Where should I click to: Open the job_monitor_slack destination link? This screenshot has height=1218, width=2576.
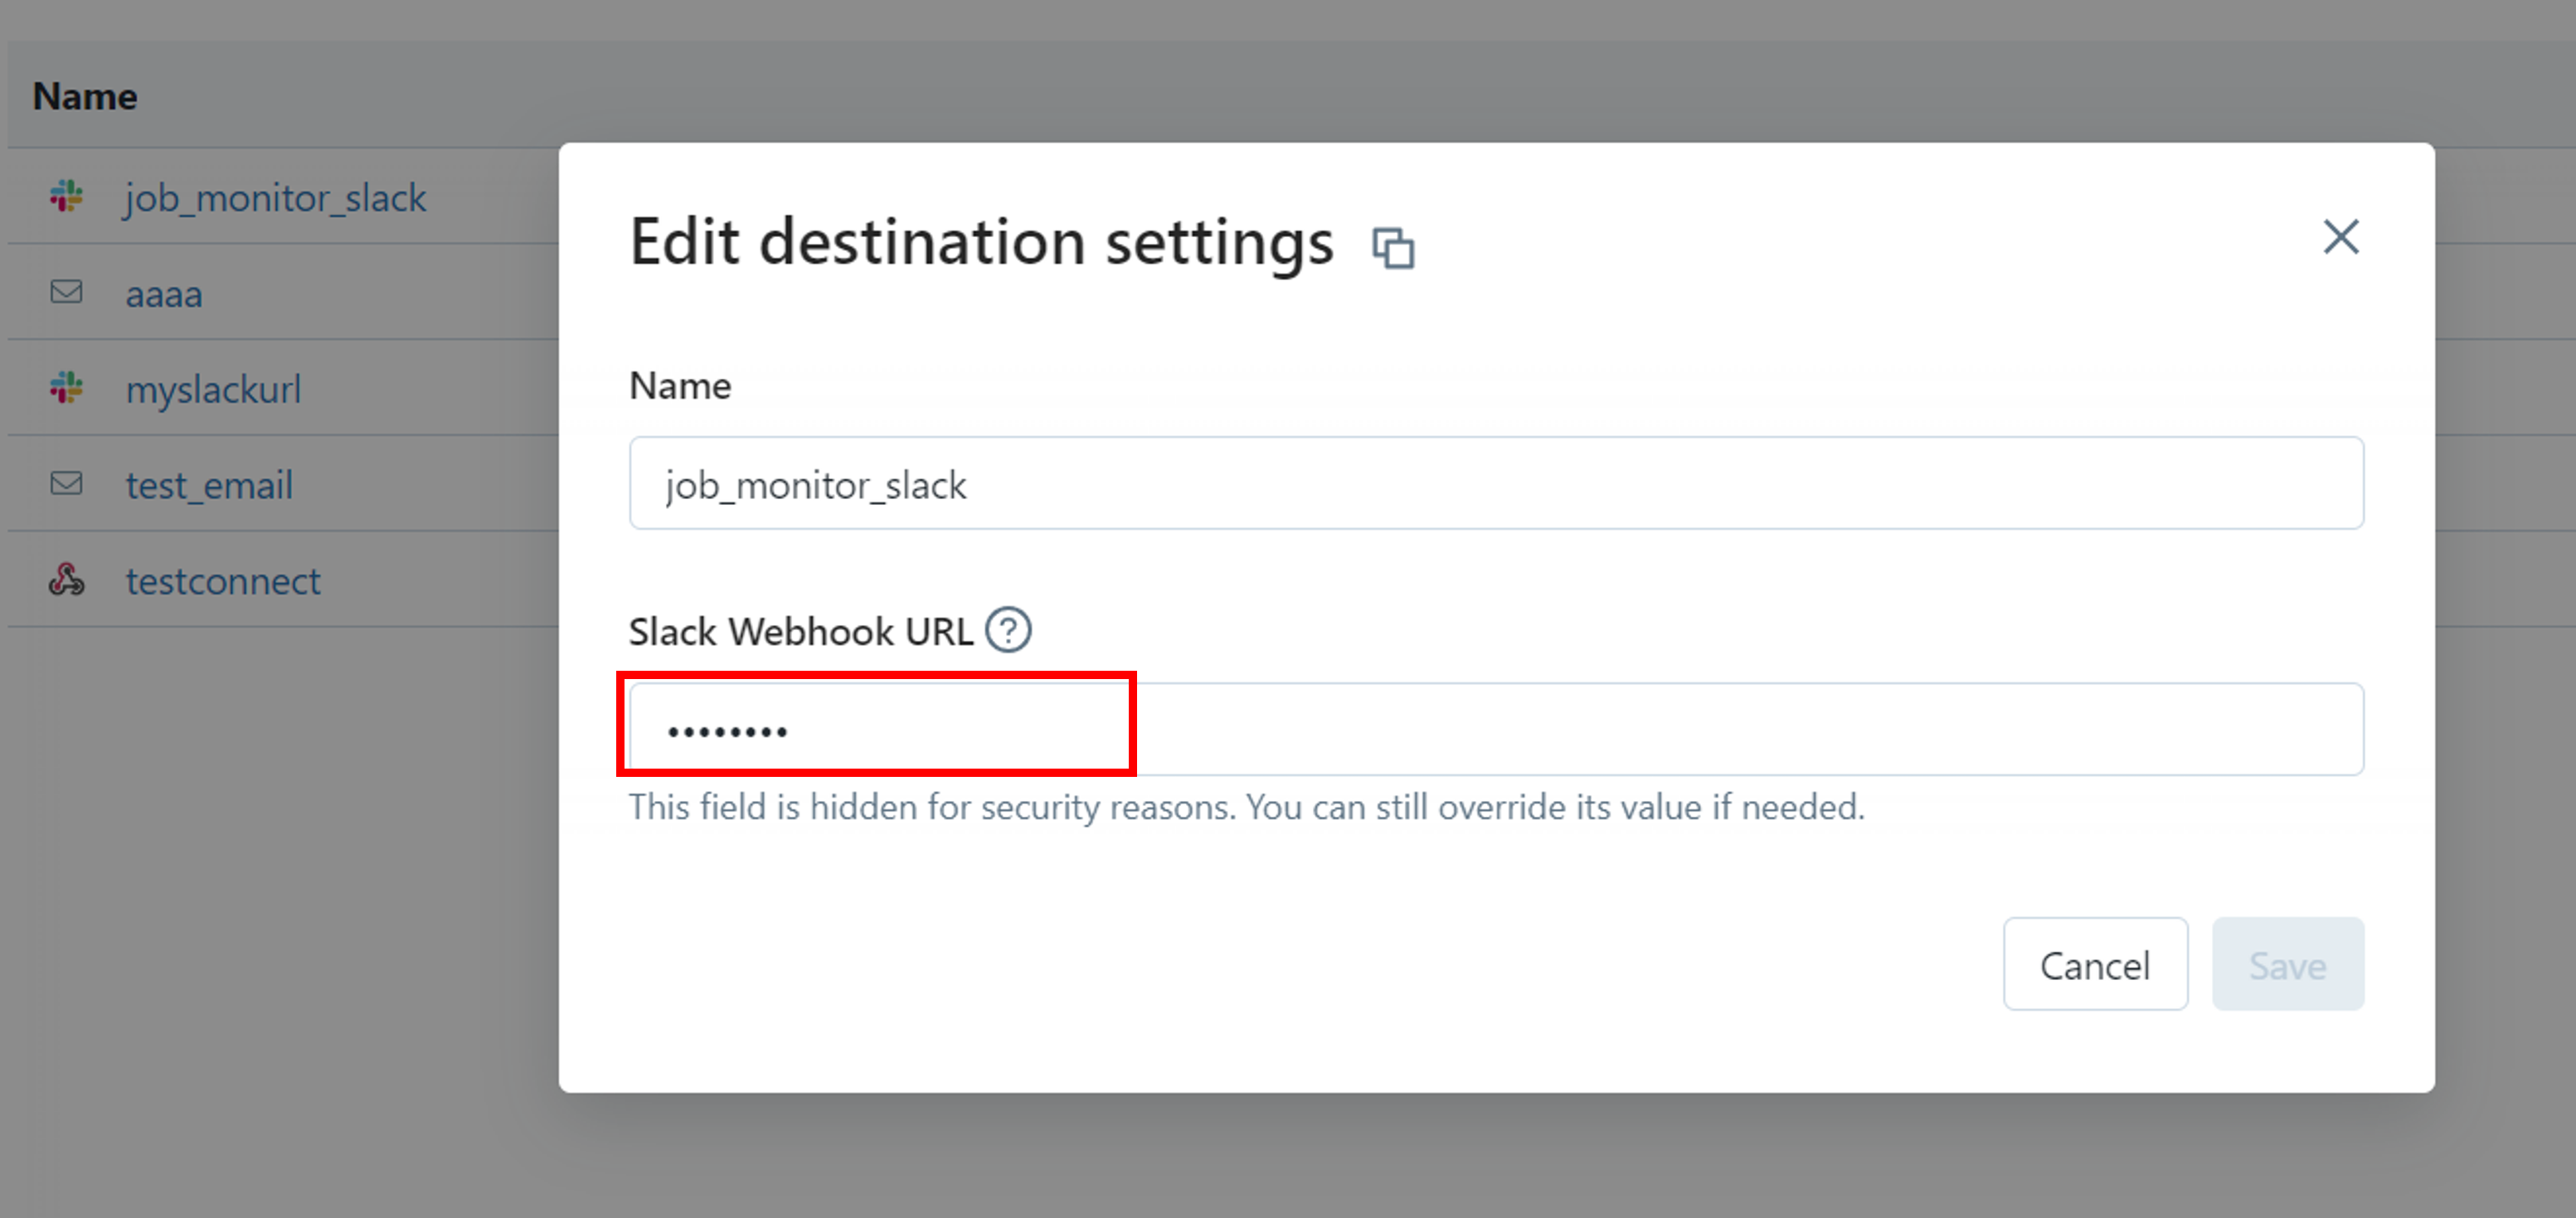(276, 198)
